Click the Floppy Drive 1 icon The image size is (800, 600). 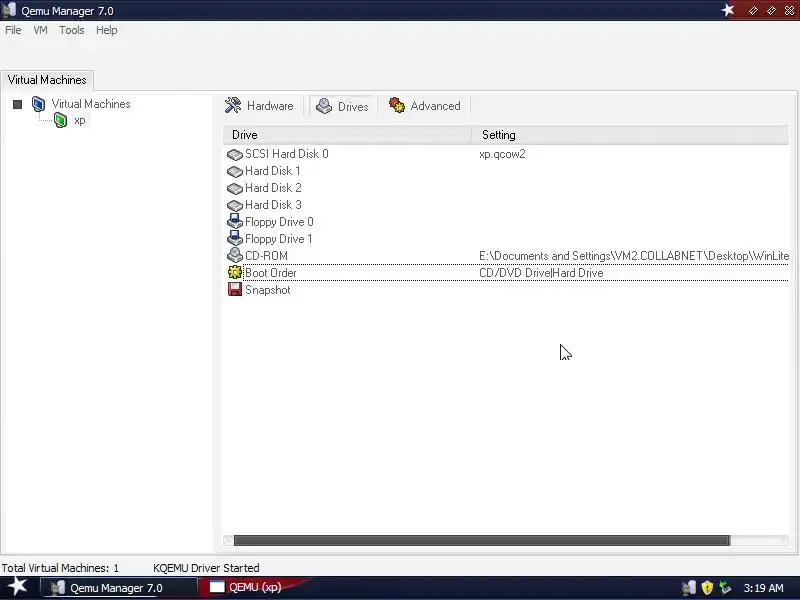[235, 238]
